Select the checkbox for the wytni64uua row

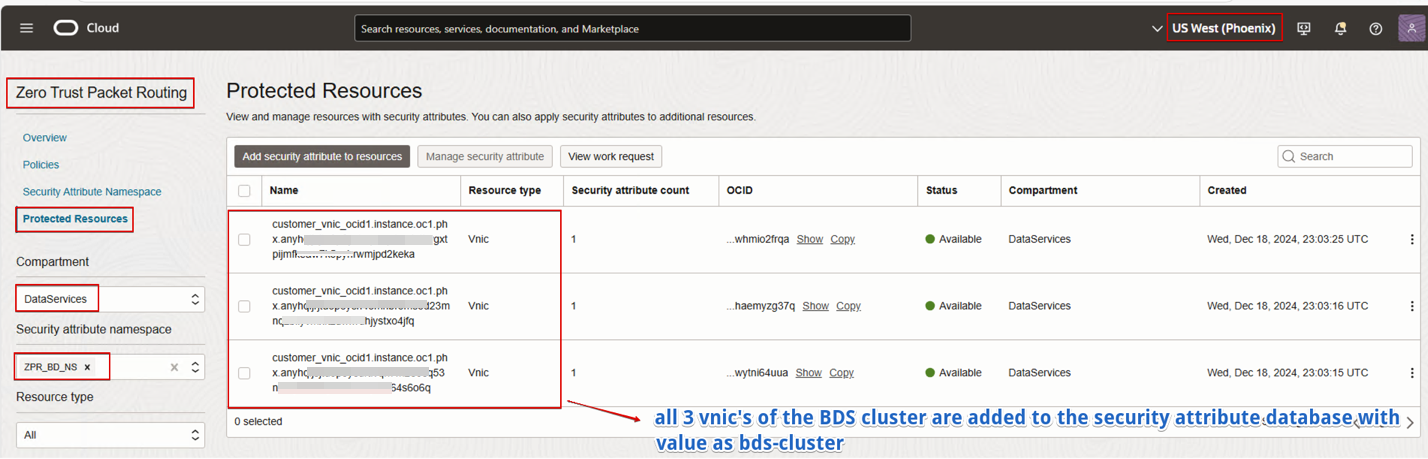[x=244, y=373]
